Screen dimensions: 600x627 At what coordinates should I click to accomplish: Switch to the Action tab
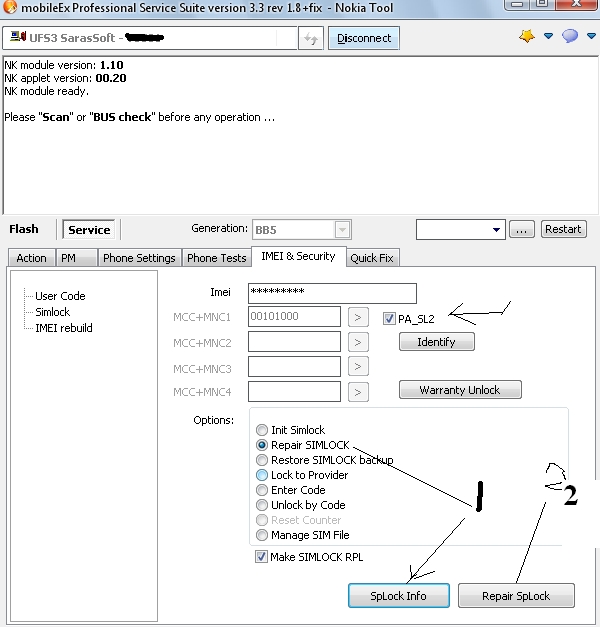32,258
